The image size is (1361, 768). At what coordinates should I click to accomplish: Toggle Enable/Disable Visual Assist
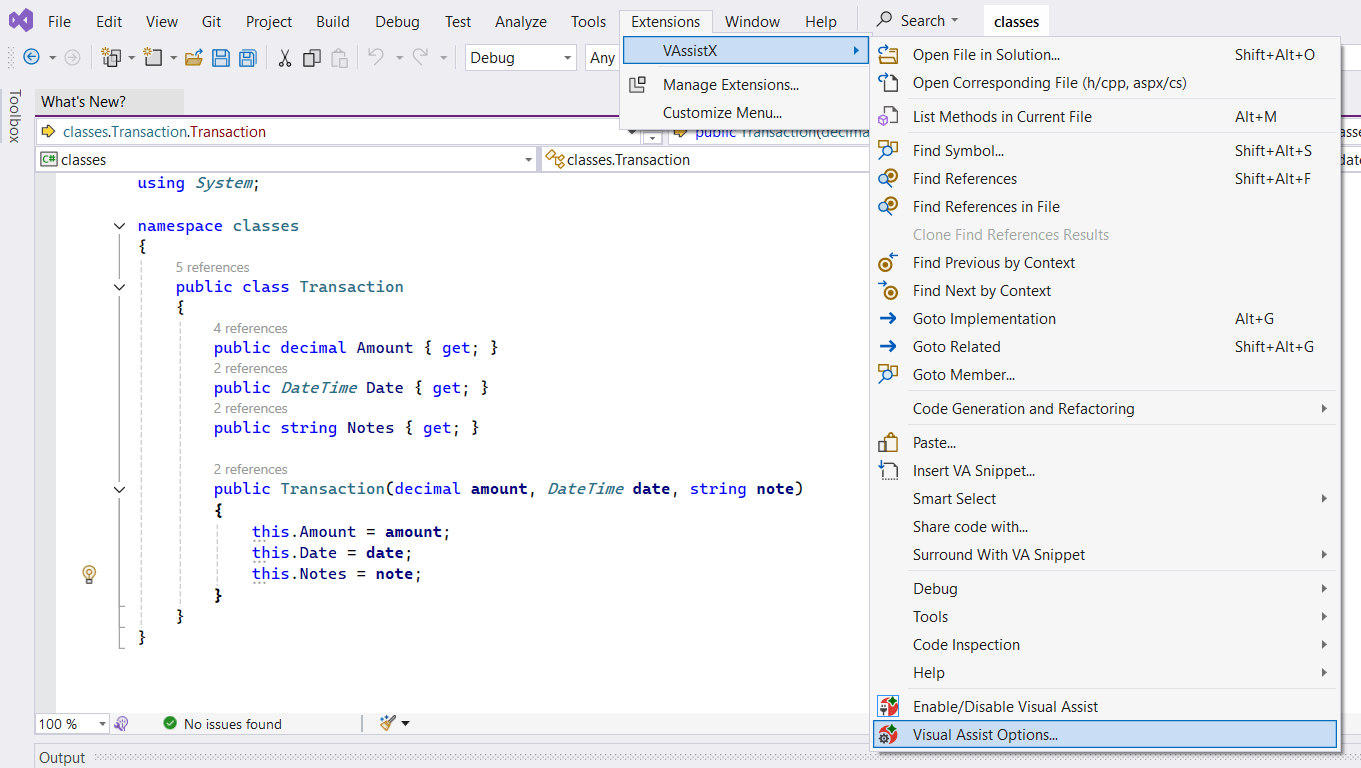[x=1005, y=707]
